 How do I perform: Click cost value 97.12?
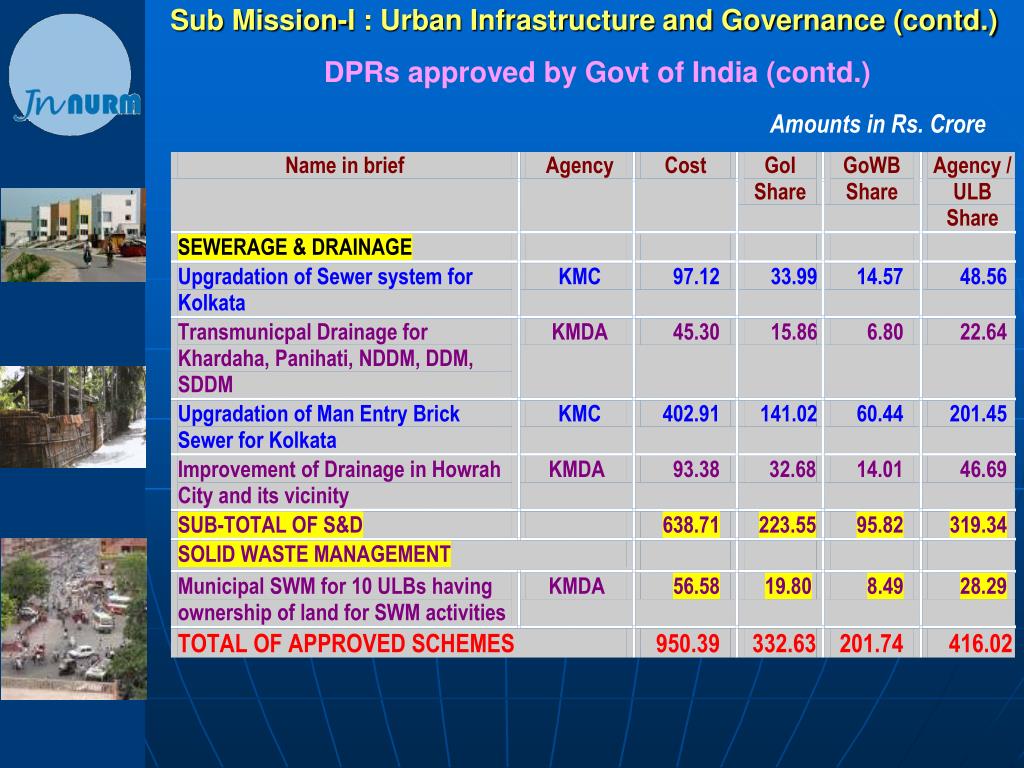coord(696,277)
